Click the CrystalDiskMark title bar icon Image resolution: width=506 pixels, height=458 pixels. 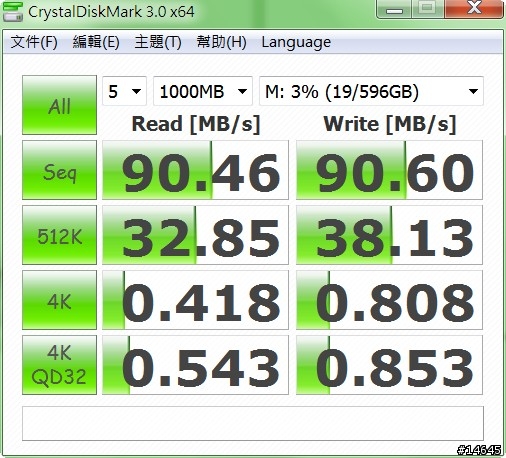tap(12, 11)
